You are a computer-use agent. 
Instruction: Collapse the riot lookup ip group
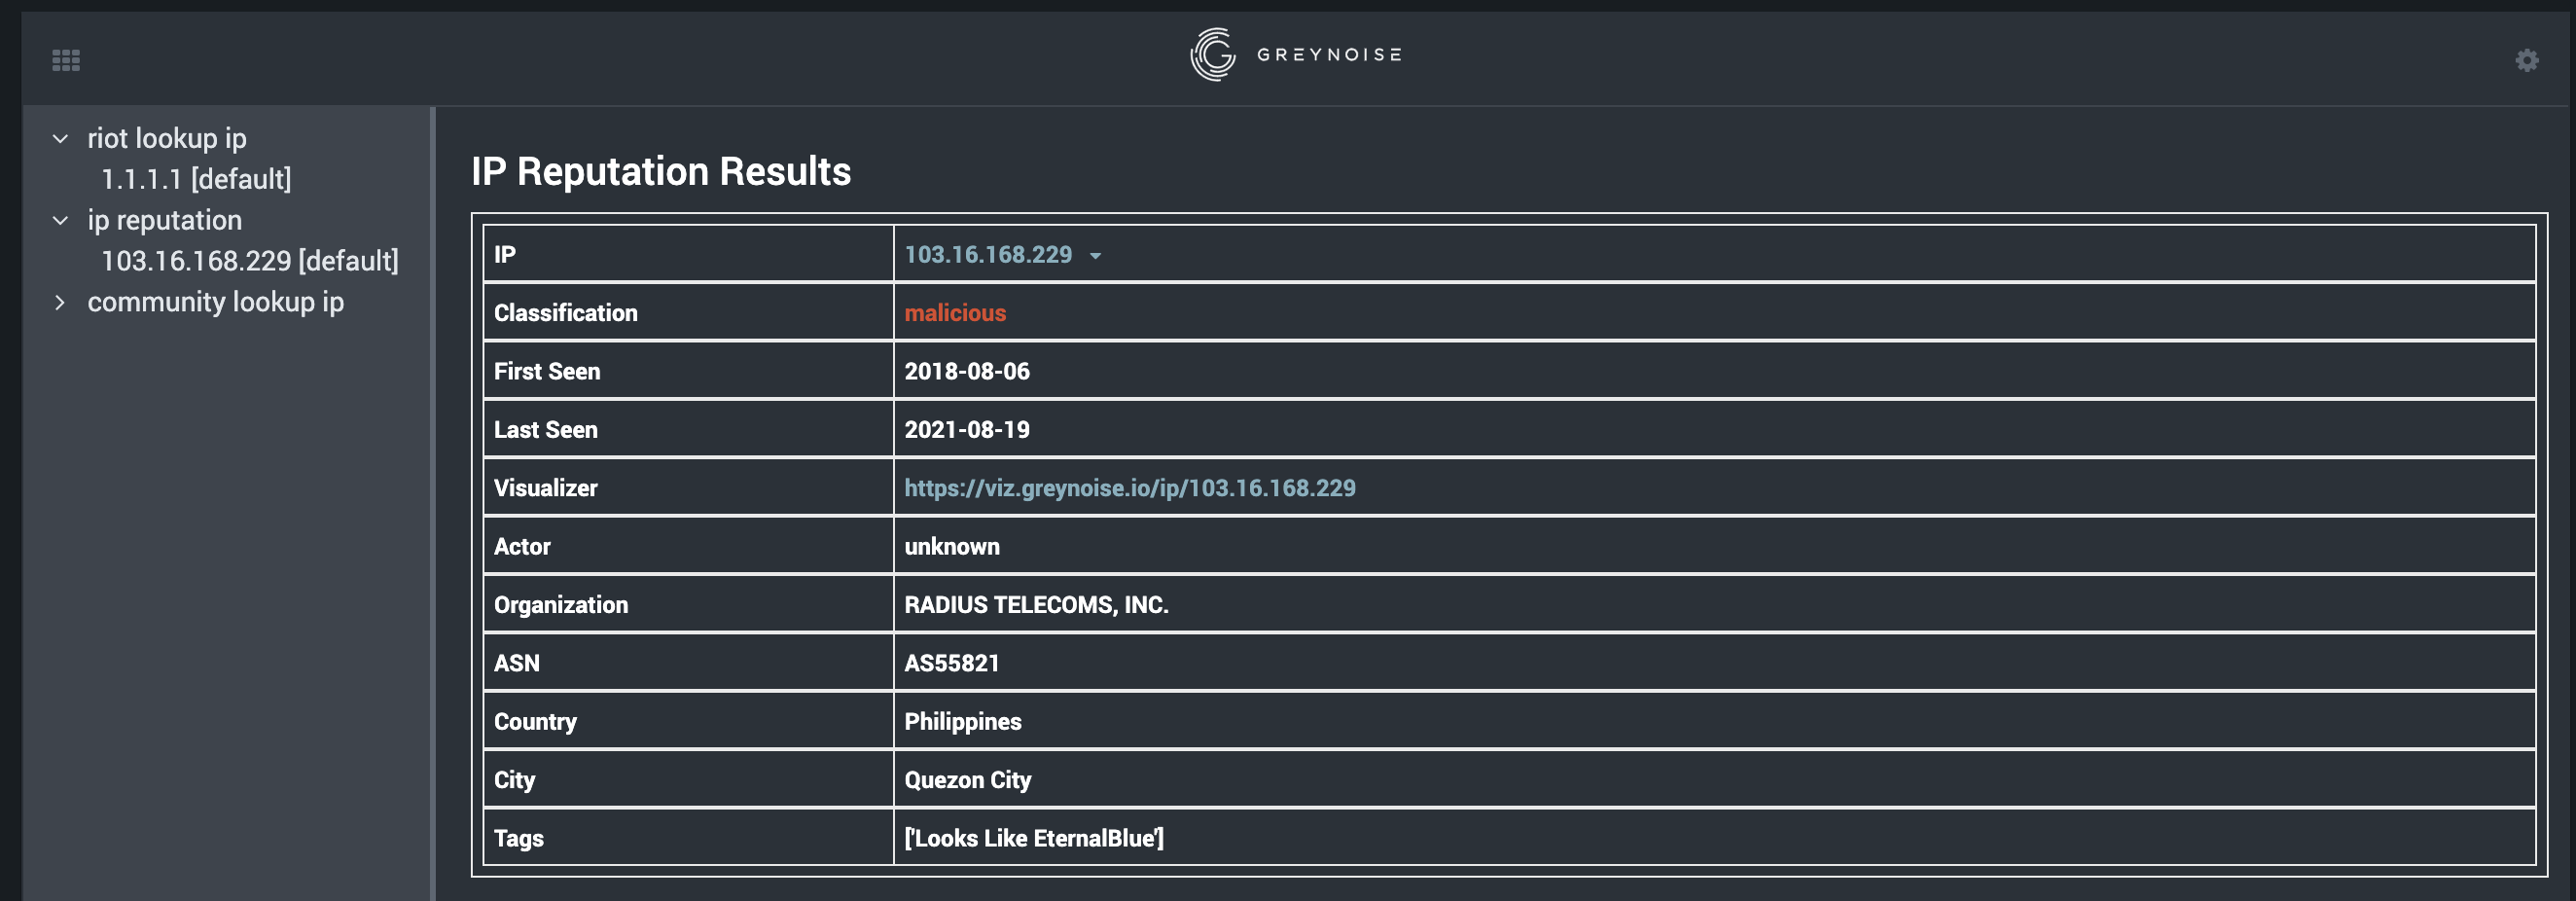click(60, 139)
